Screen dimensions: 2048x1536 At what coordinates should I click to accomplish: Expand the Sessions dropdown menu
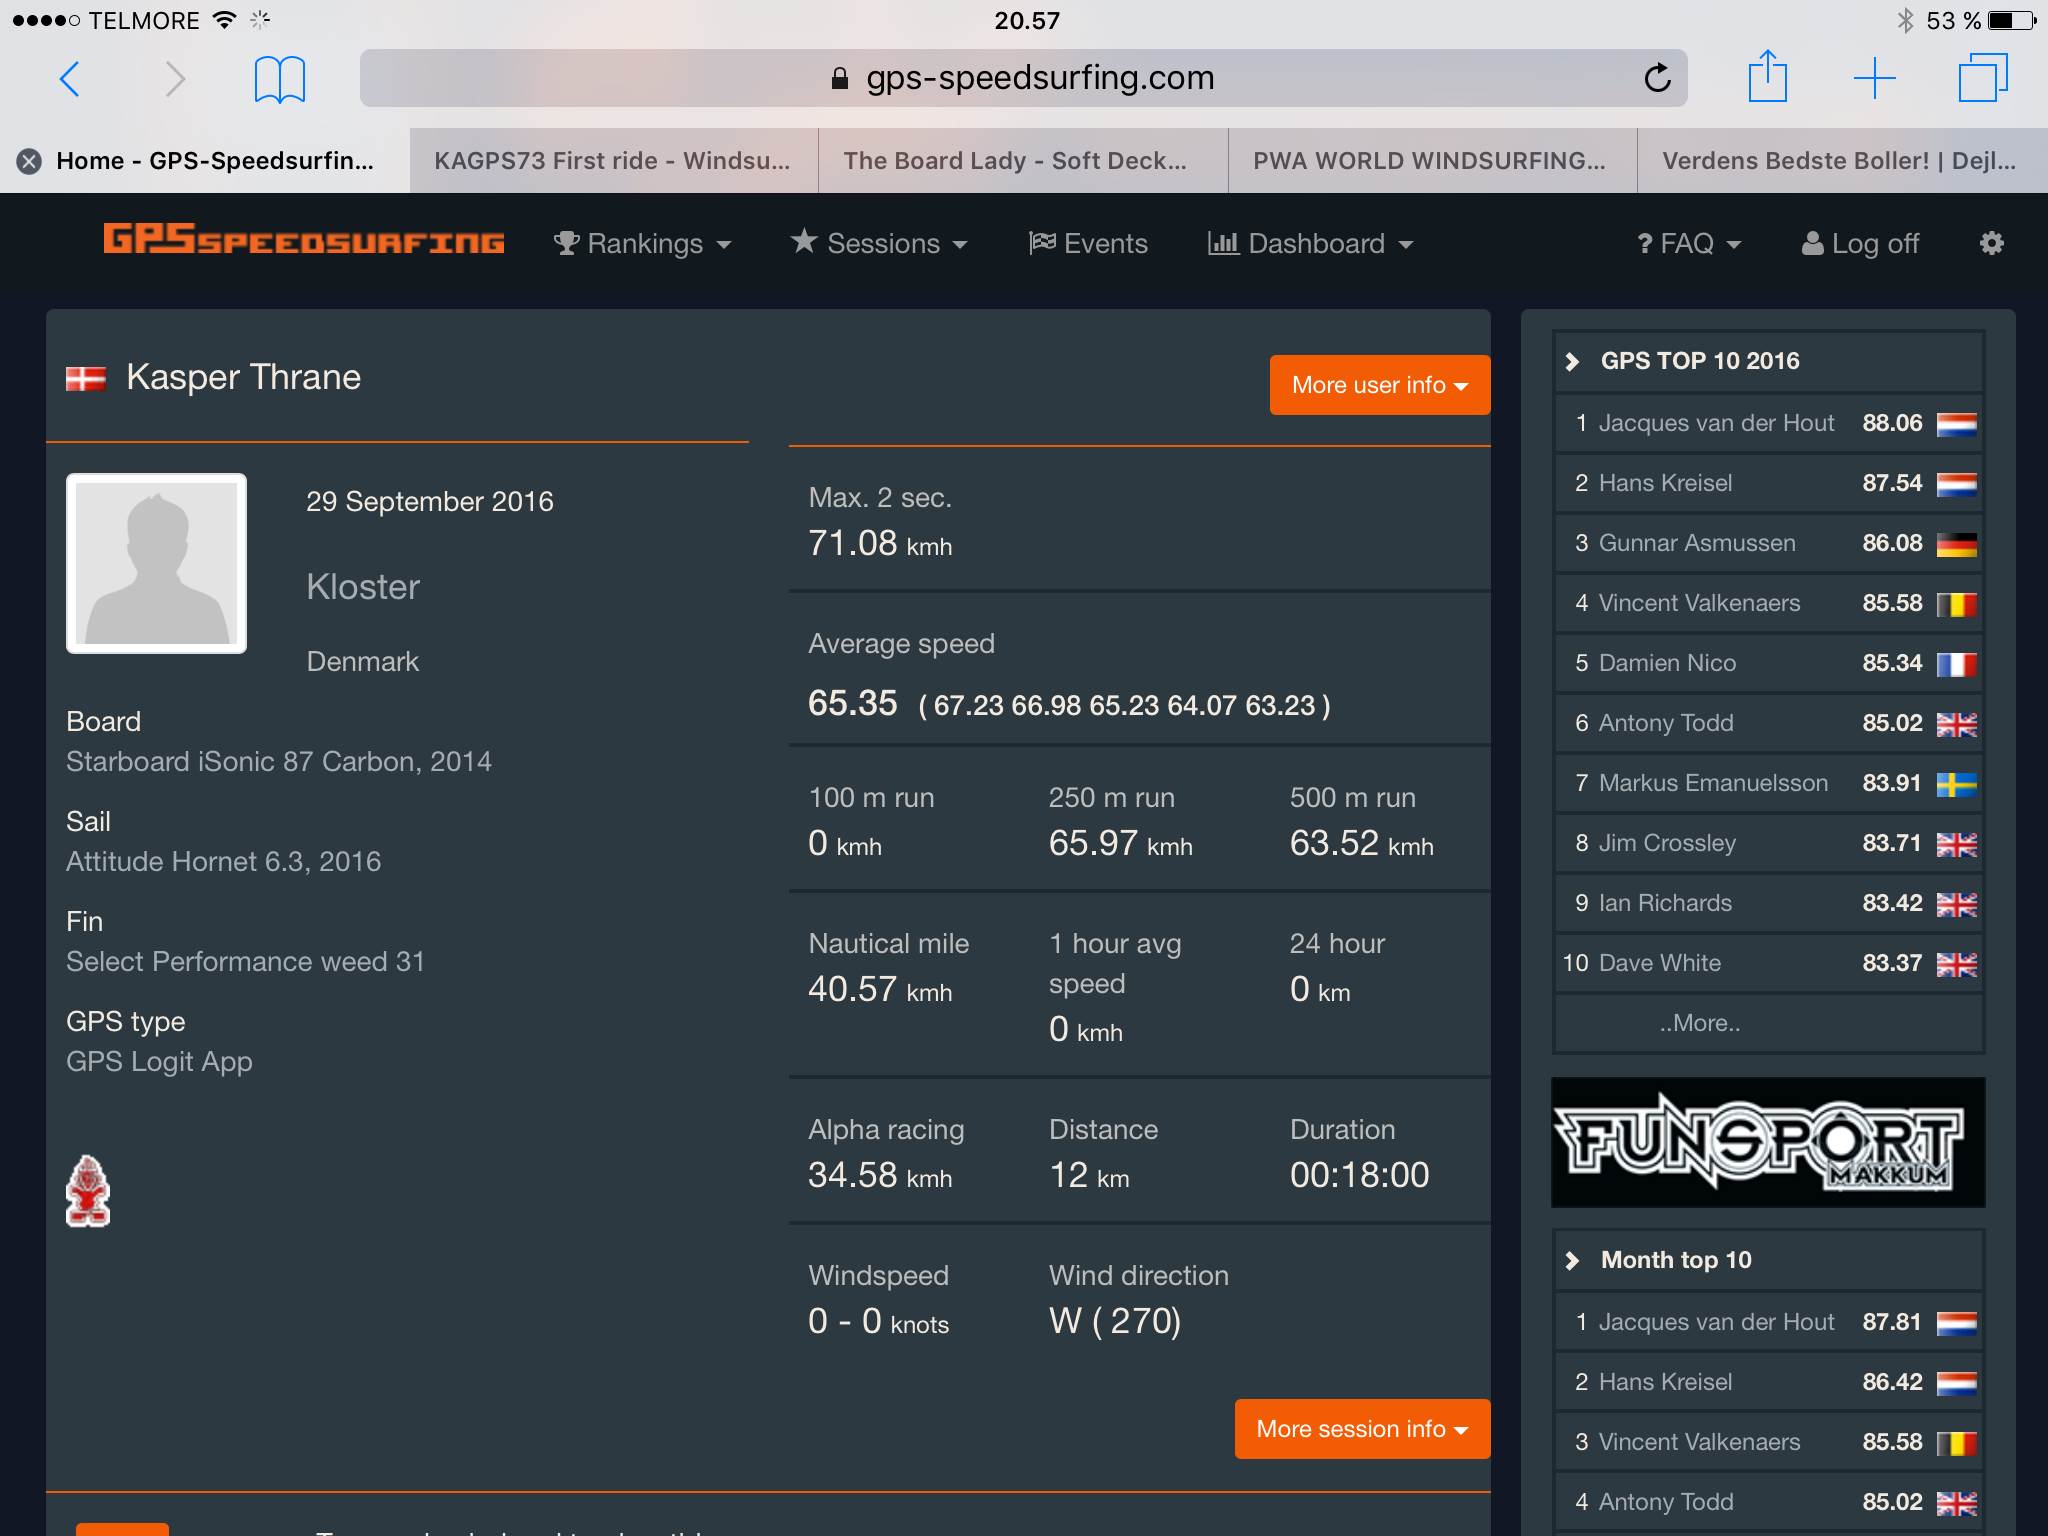coord(879,243)
